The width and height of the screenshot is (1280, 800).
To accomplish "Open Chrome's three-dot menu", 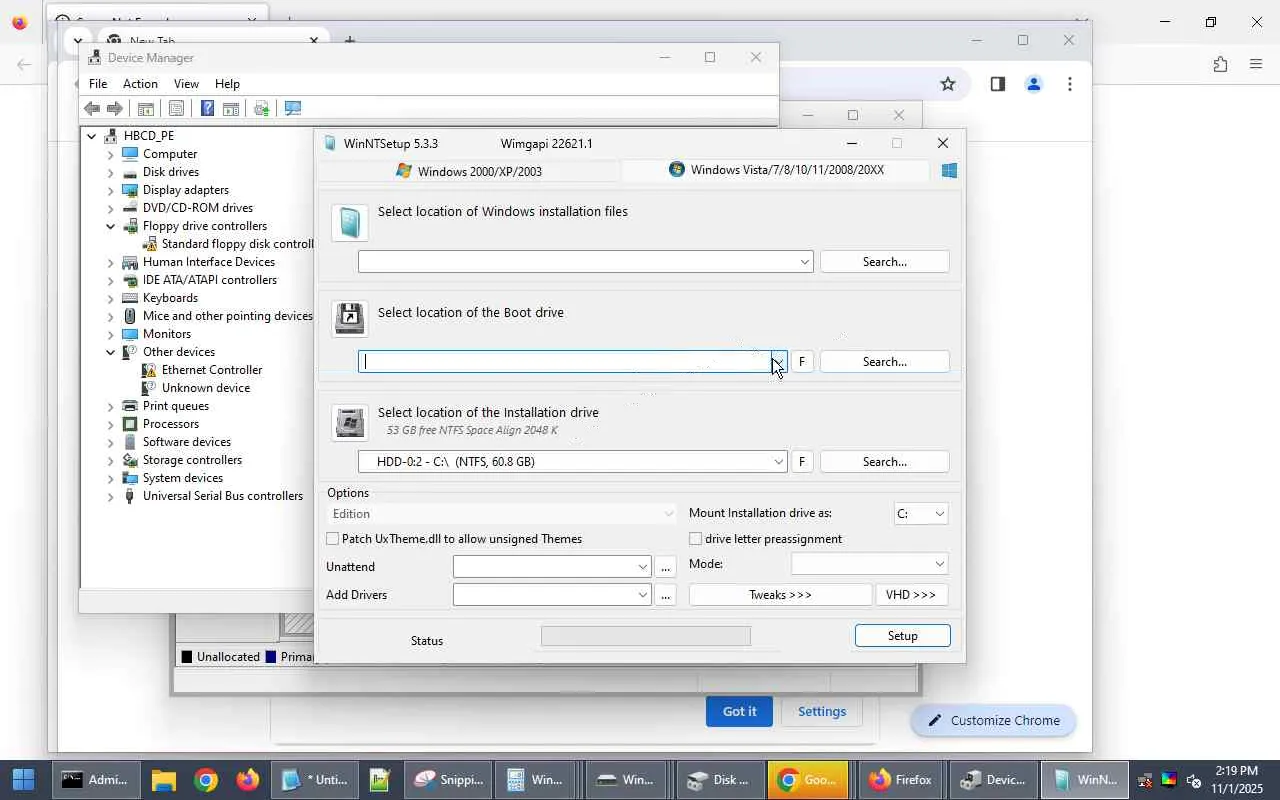I will point(1070,84).
